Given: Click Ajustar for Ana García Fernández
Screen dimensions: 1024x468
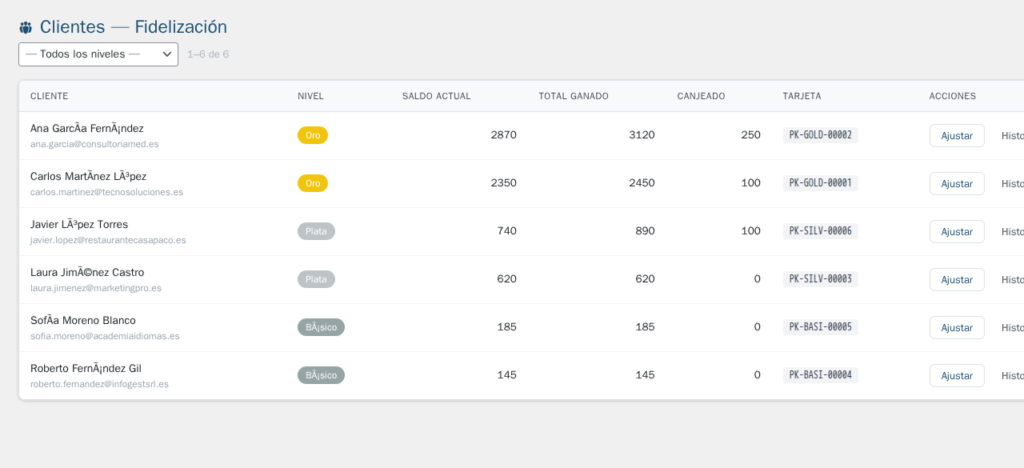Looking at the screenshot, I should click(957, 136).
